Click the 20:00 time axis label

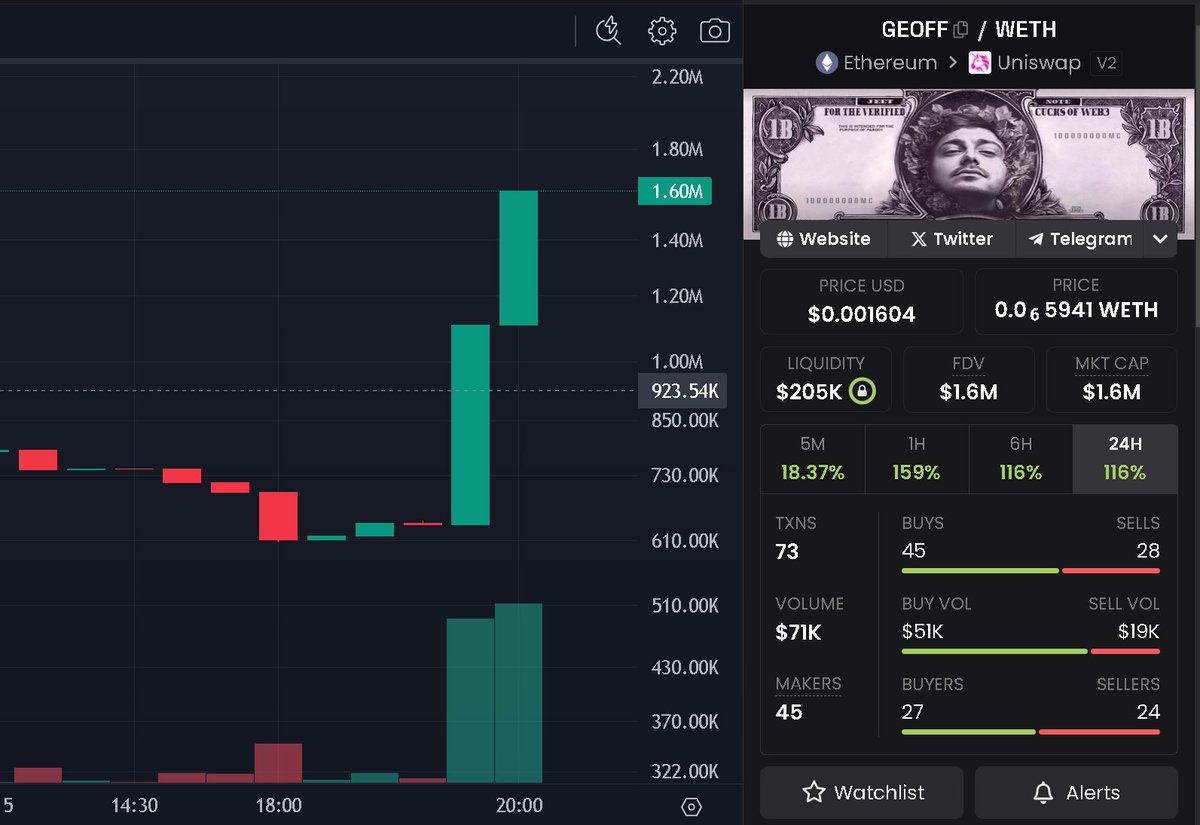520,805
